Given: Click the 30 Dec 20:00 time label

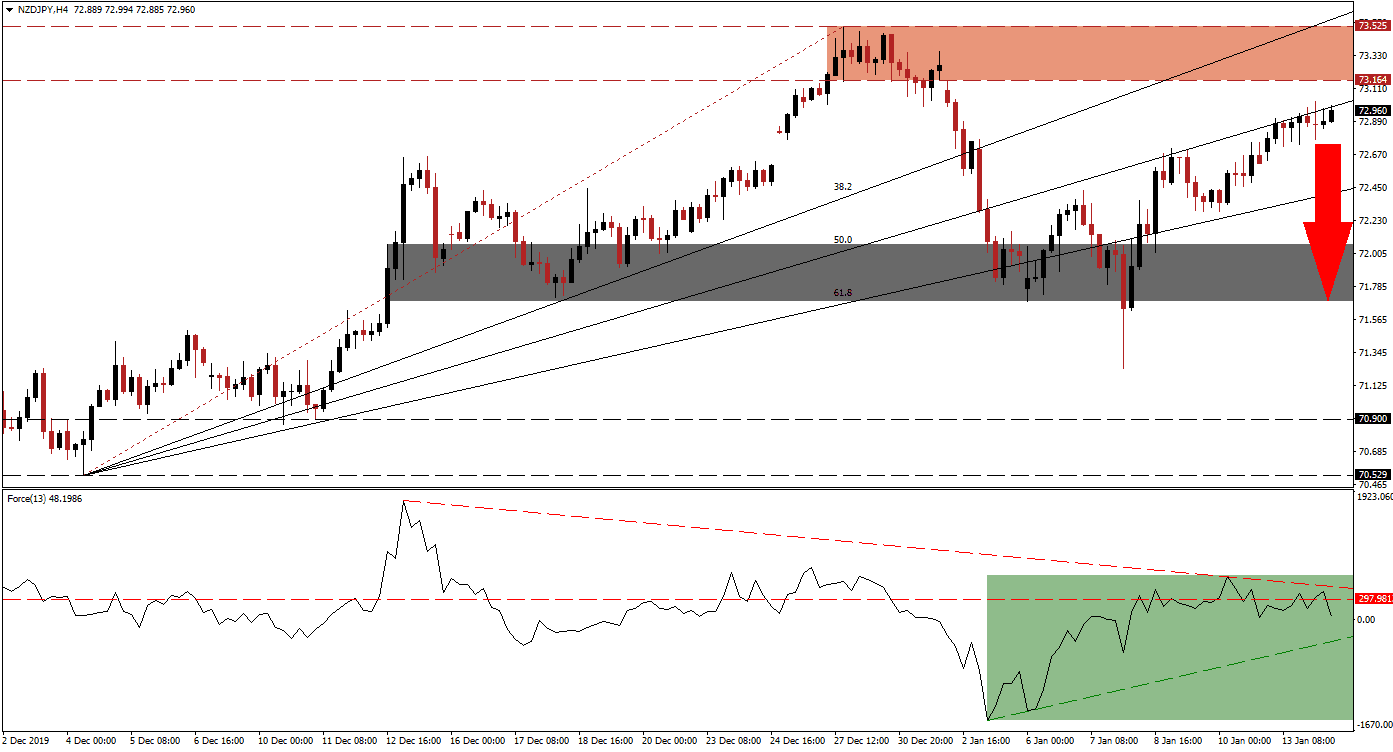Looking at the screenshot, I should 927,741.
